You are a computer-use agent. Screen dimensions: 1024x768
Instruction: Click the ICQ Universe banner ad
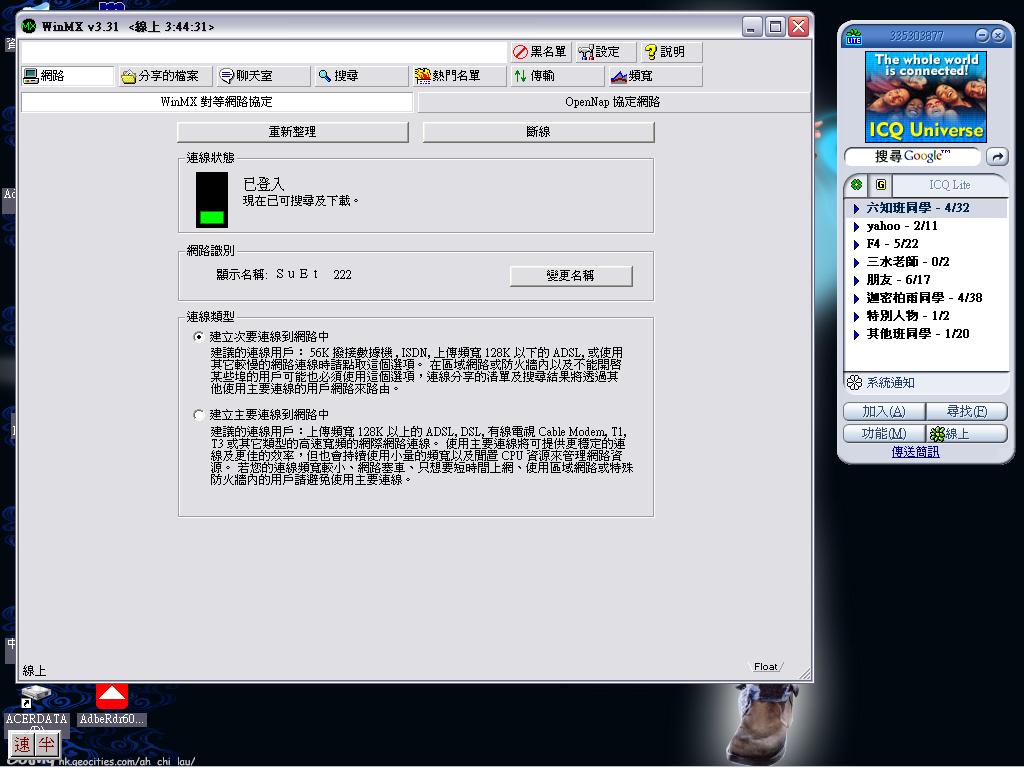[x=925, y=97]
